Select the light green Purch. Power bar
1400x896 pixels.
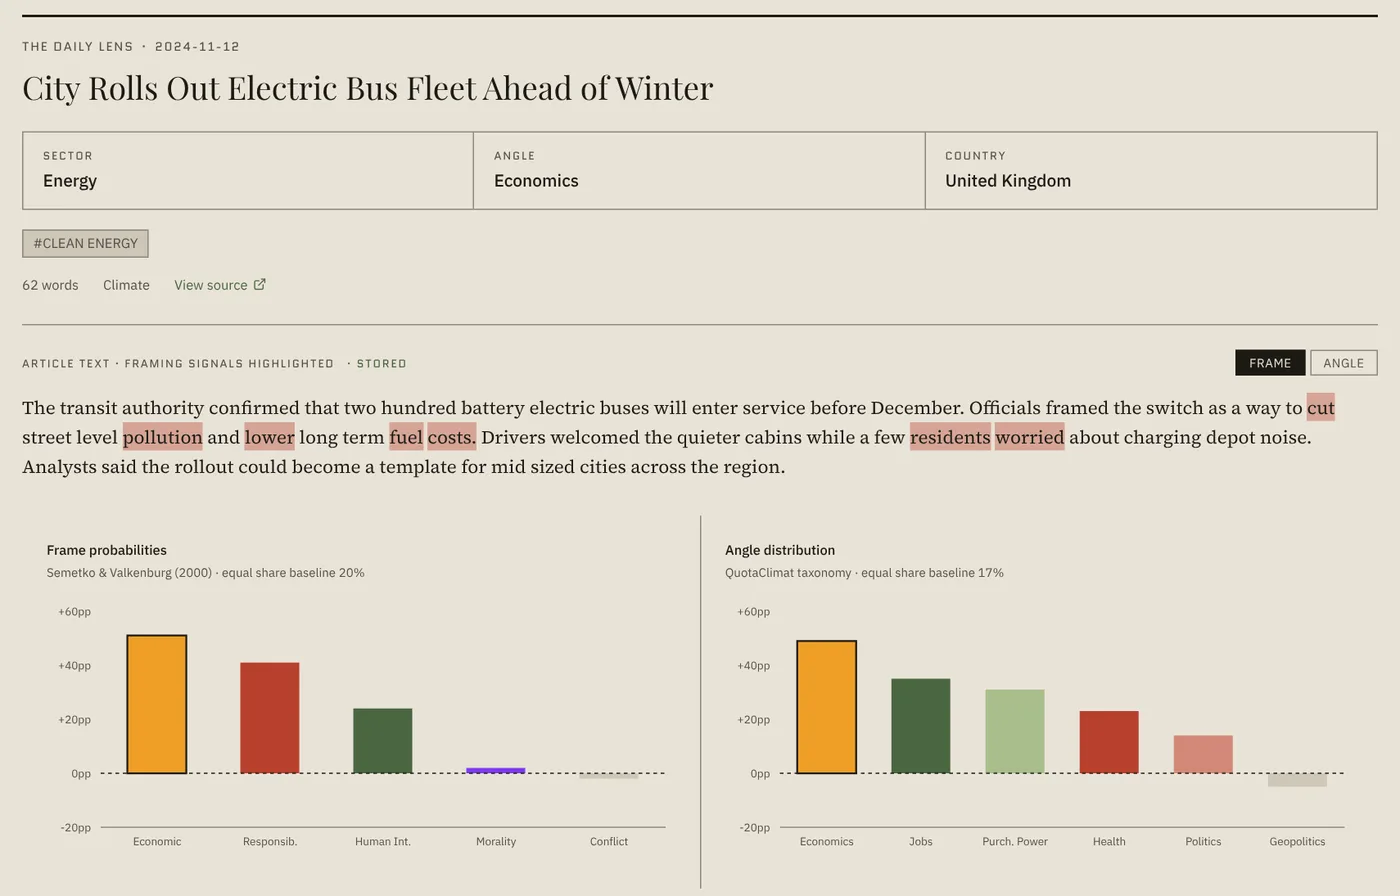pos(1015,731)
